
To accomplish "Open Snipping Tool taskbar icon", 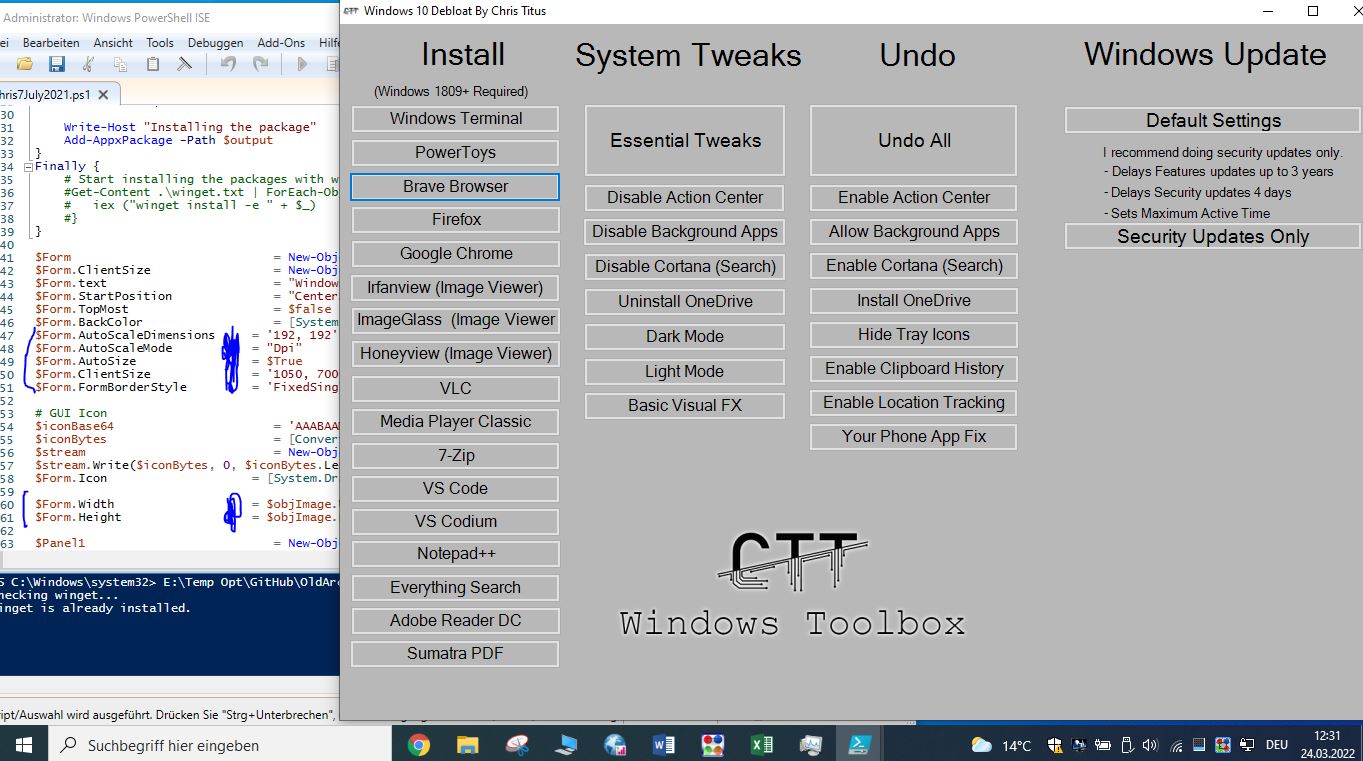I will pos(516,745).
